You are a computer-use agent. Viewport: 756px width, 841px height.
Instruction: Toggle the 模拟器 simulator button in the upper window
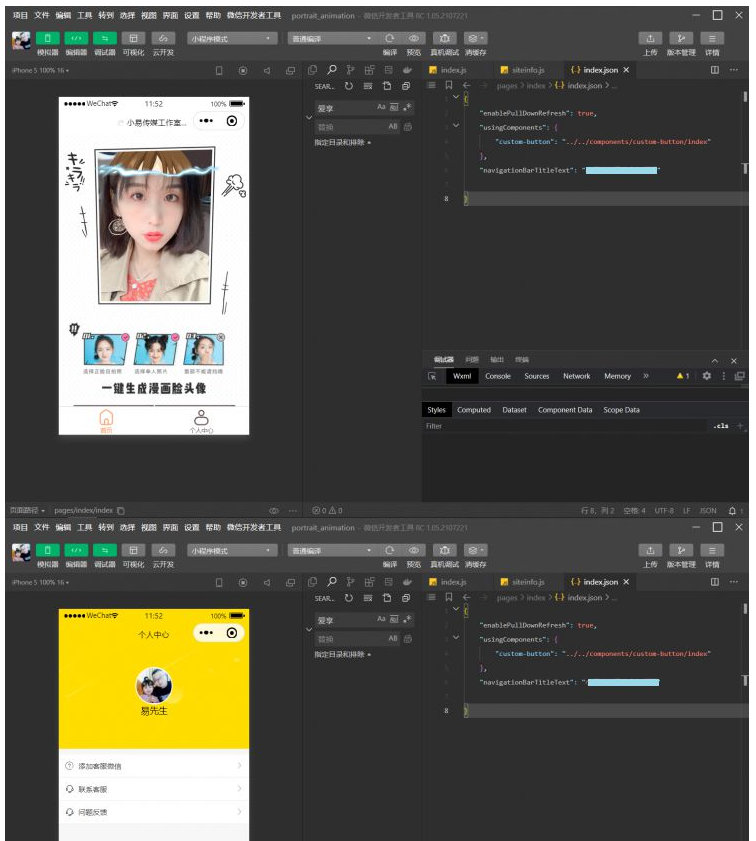(47, 38)
